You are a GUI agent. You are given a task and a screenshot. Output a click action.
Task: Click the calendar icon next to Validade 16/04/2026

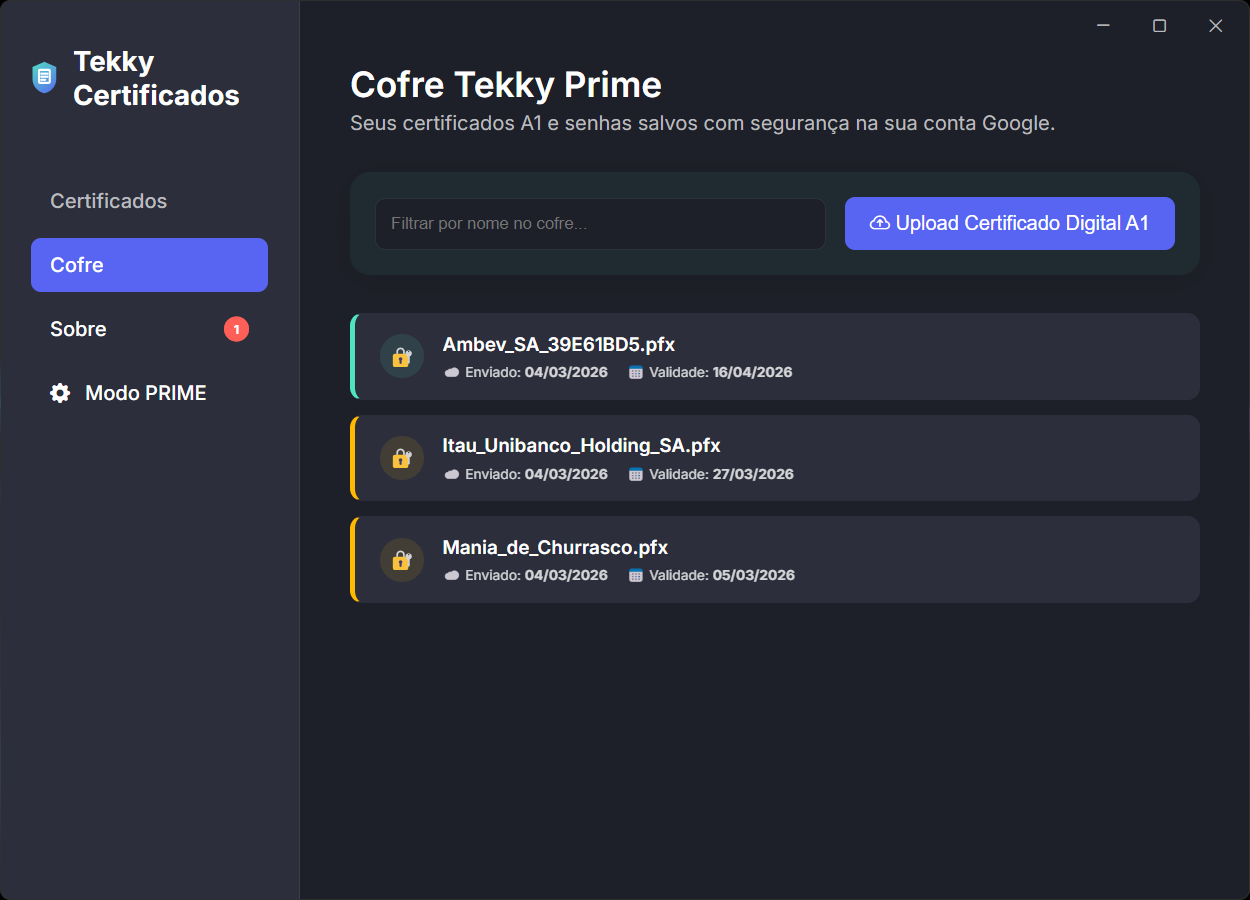(x=635, y=372)
